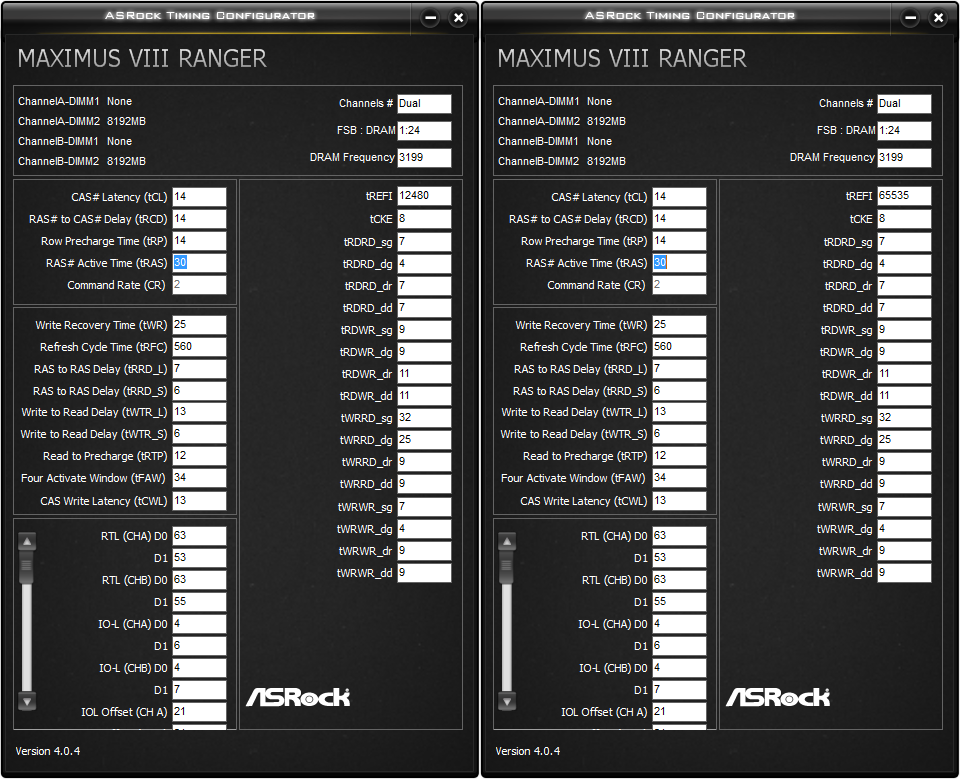This screenshot has height=780, width=960.
Task: Click scrollbar thumb in left window's RTL panel
Action: [x=27, y=566]
